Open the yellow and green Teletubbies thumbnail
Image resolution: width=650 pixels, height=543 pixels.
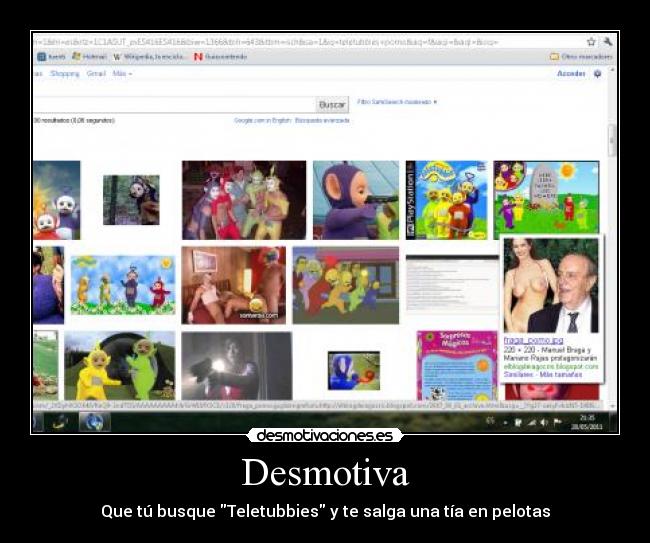point(119,366)
